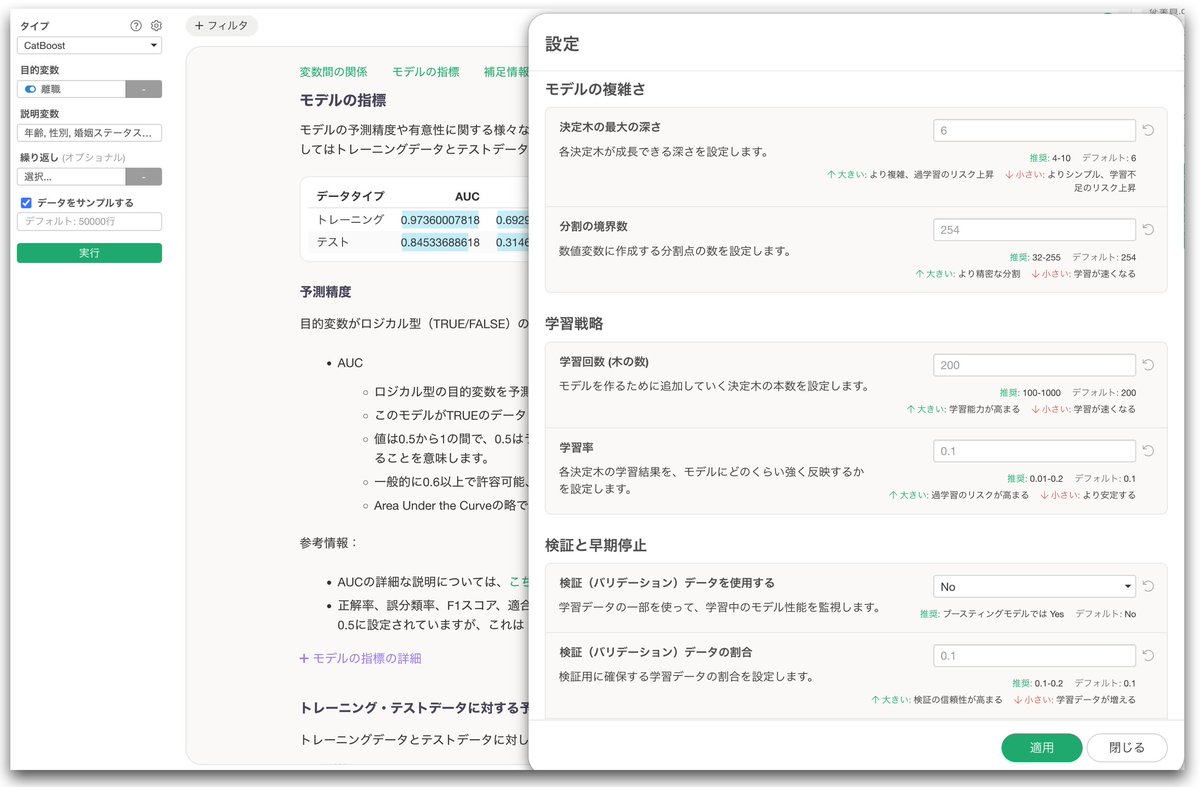Click the データタイプ column header

[350, 197]
